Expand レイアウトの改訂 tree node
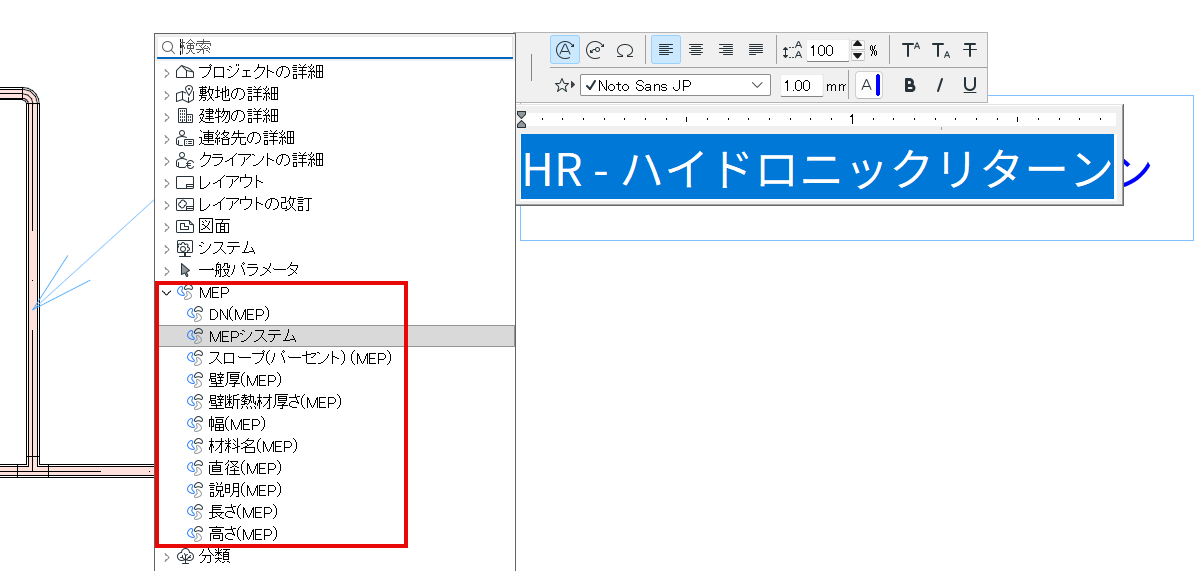Screen dimensions: 1204x571 (x=166, y=204)
